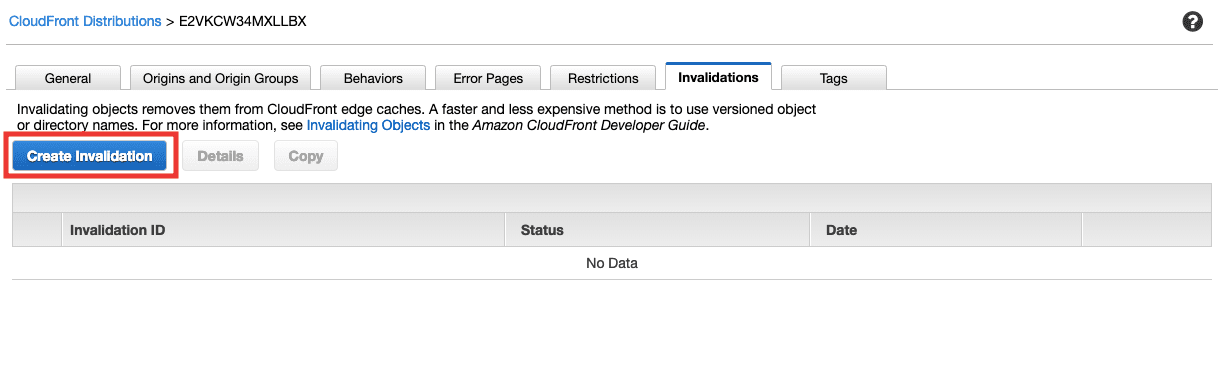Viewport: 1227px width, 374px height.
Task: Sort by the Status column header
Action: coord(658,230)
